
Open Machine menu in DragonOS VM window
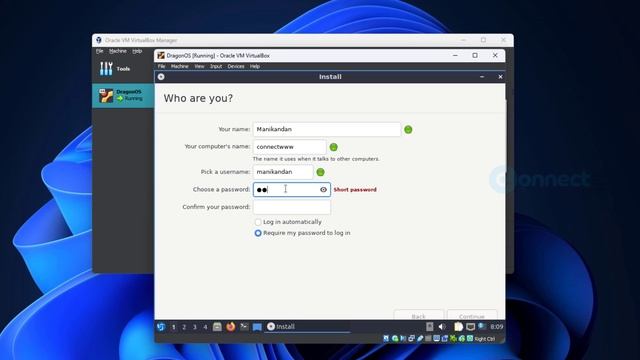(180, 66)
